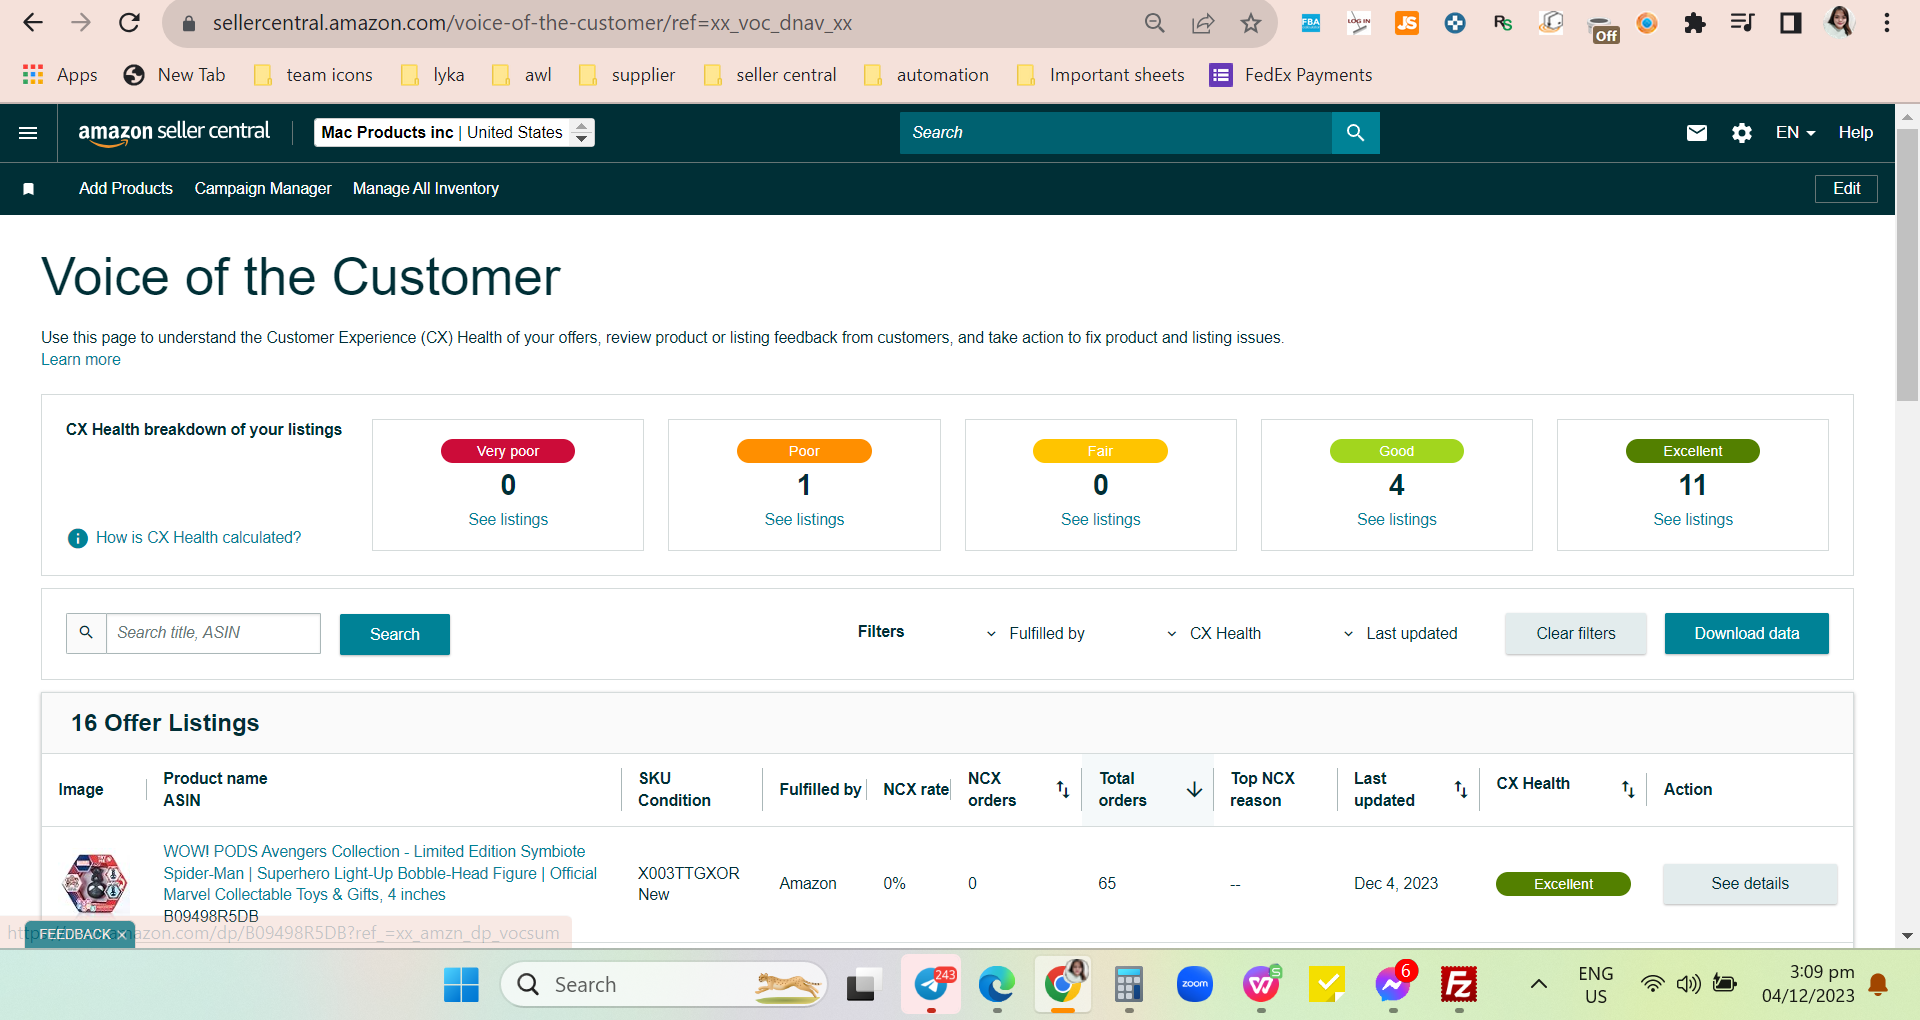Screen dimensions: 1920x1020
Task: See listings under Excellent
Action: pos(1693,520)
